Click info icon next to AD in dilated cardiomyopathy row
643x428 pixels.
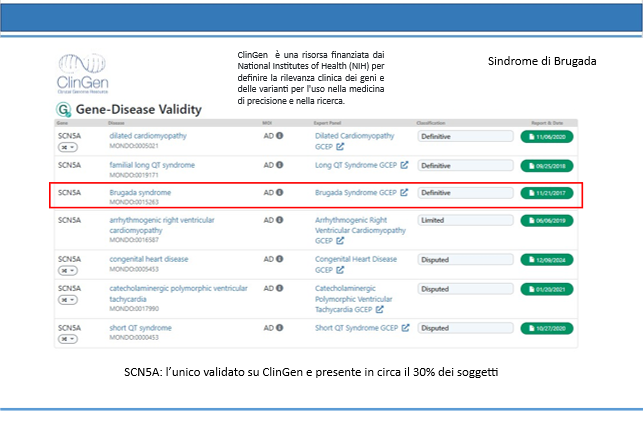(x=280, y=136)
